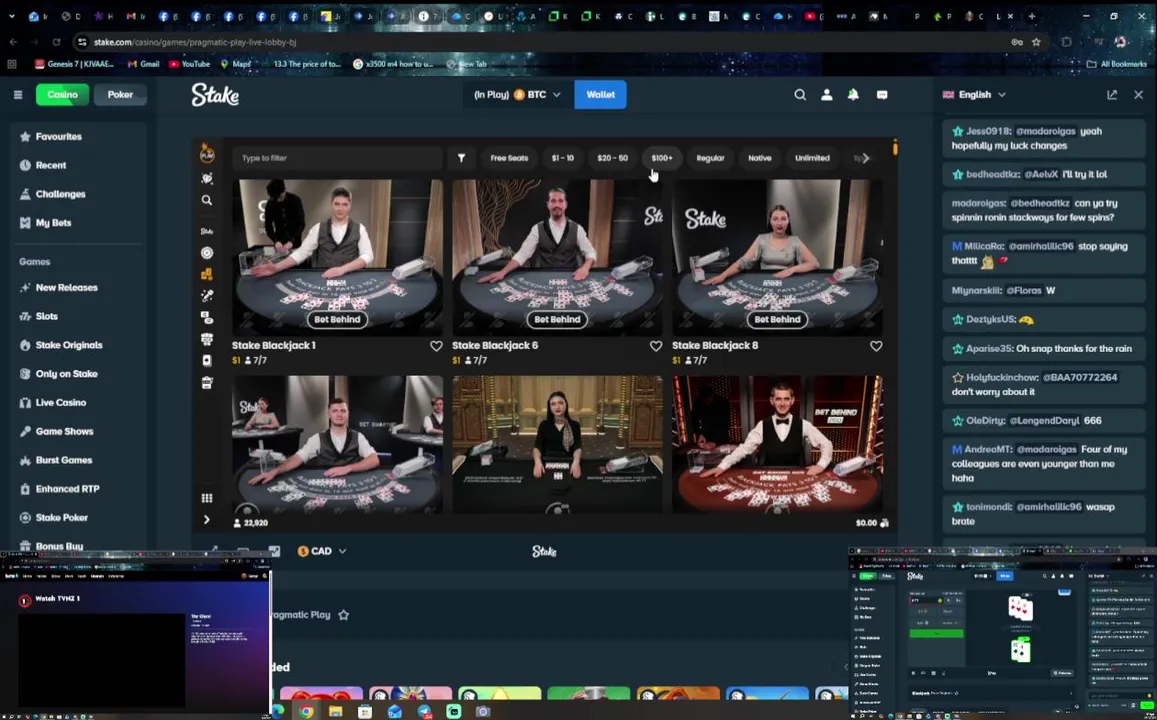Click the filter funnel icon in lobby

tap(461, 158)
